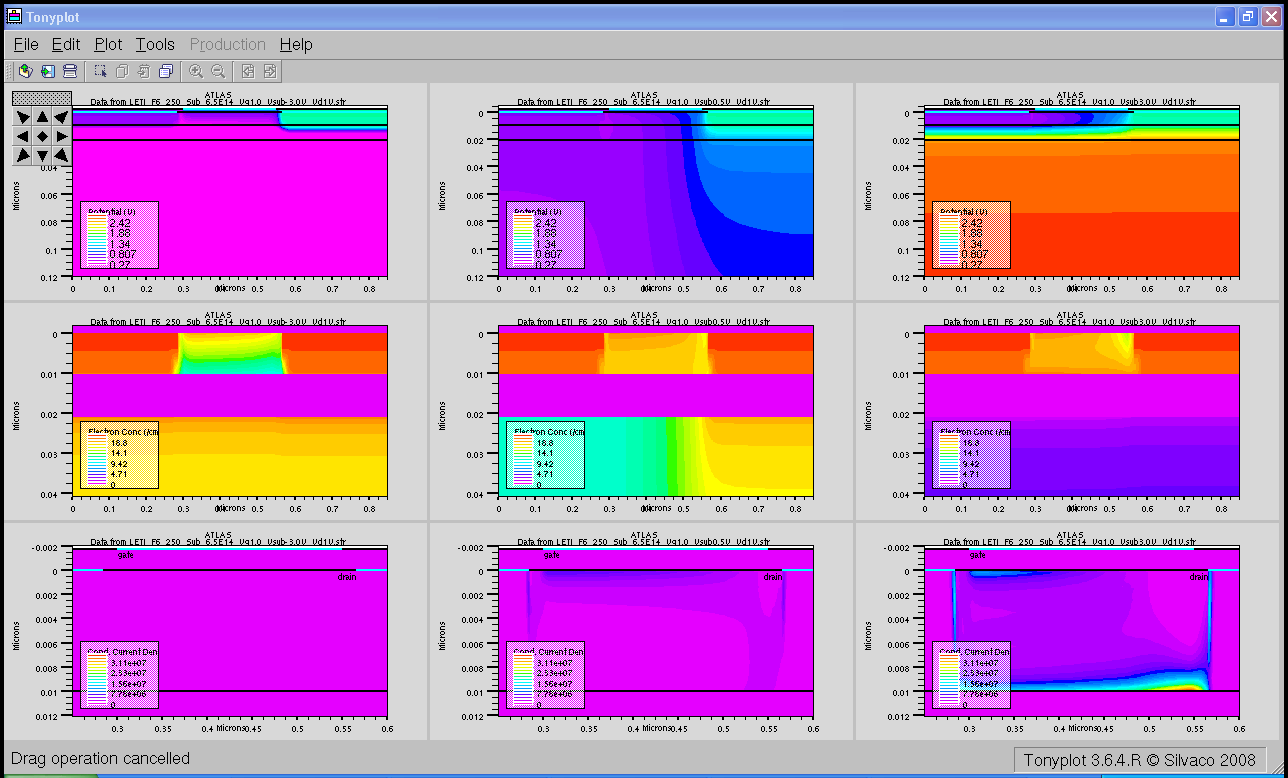The height and width of the screenshot is (778, 1288).
Task: Click the top-left diagonal arrow in pan pad
Action: pos(22,116)
